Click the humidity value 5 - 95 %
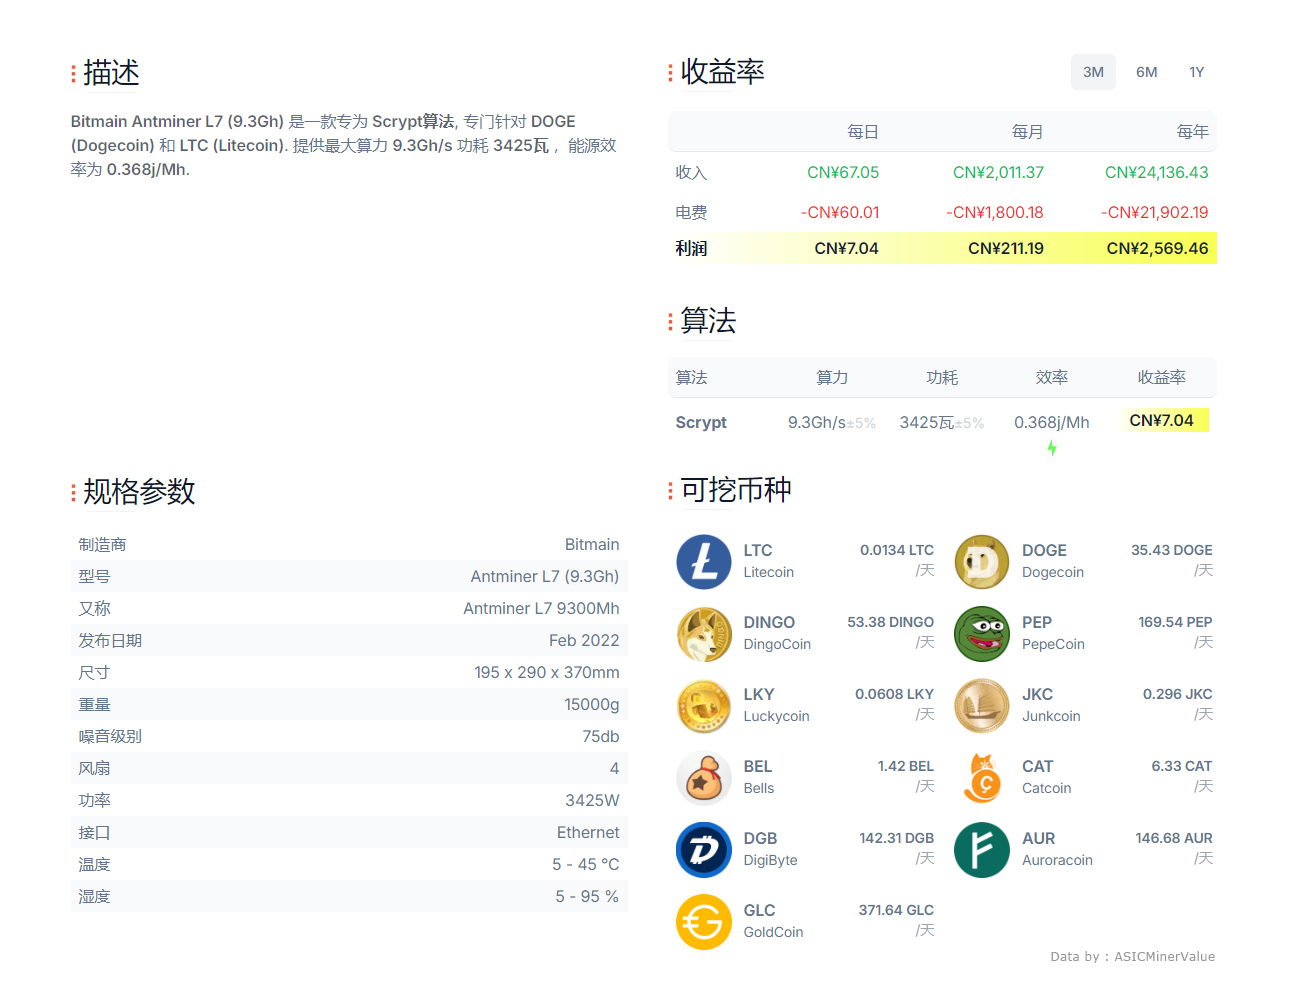 click(587, 896)
